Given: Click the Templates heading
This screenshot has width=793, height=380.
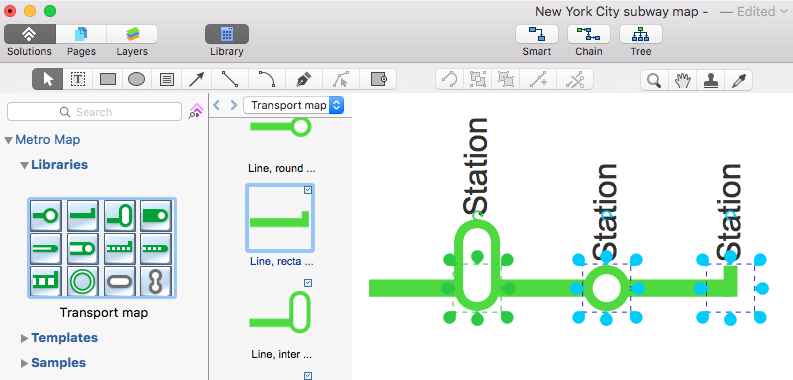Looking at the screenshot, I should [64, 338].
